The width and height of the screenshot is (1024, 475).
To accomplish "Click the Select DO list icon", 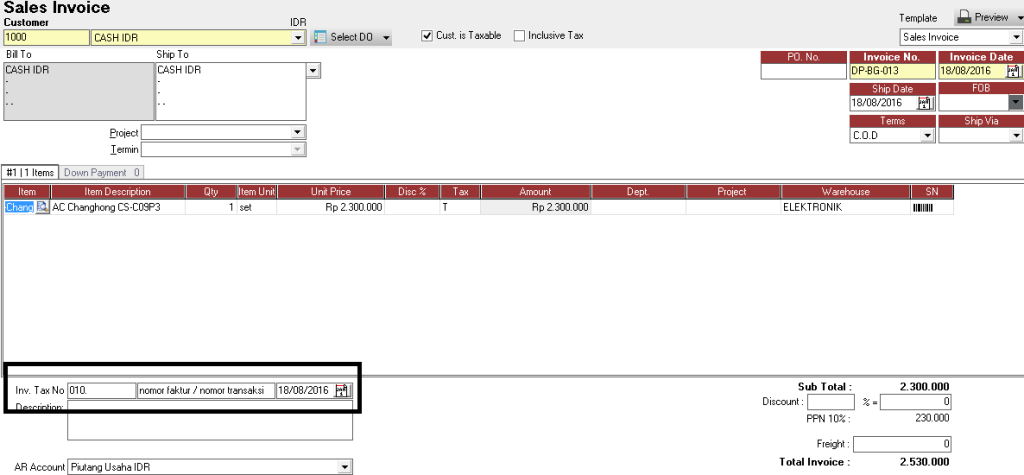I will coord(320,37).
